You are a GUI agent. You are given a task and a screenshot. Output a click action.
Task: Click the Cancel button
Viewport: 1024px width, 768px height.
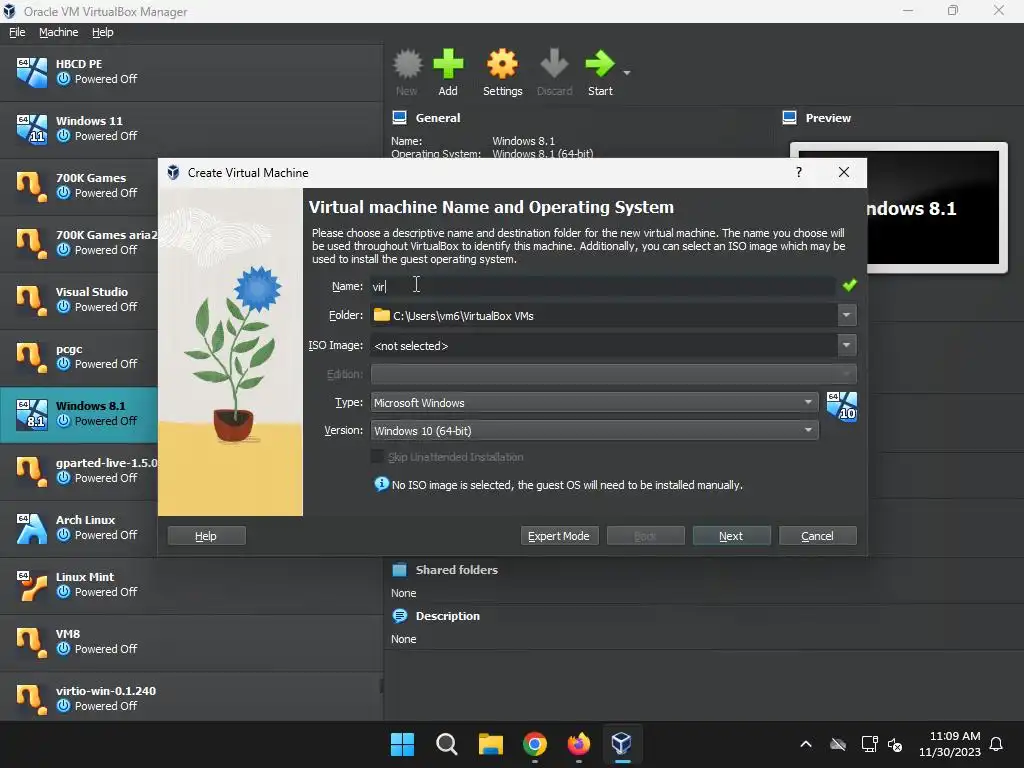pos(818,536)
